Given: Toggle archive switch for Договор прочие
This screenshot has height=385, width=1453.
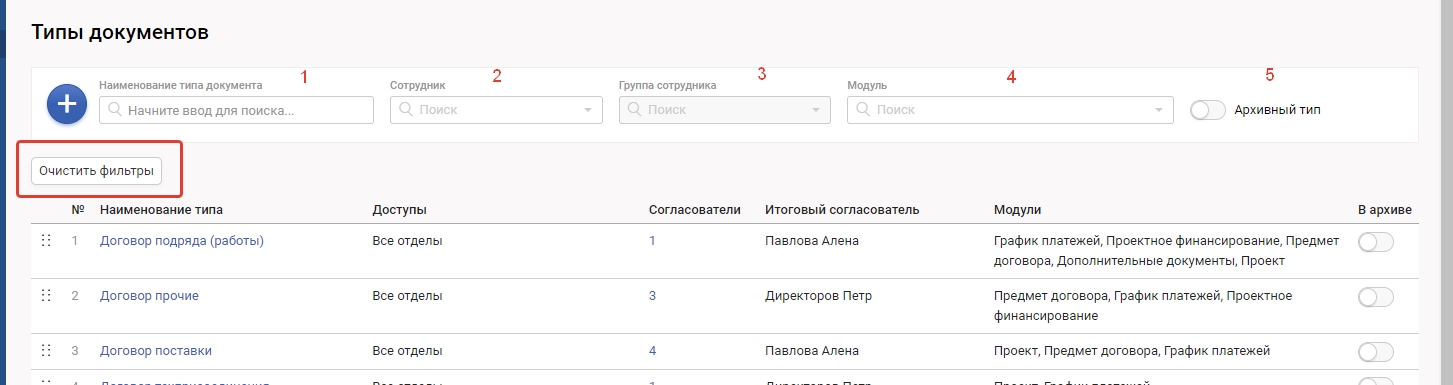Looking at the screenshot, I should (1376, 297).
